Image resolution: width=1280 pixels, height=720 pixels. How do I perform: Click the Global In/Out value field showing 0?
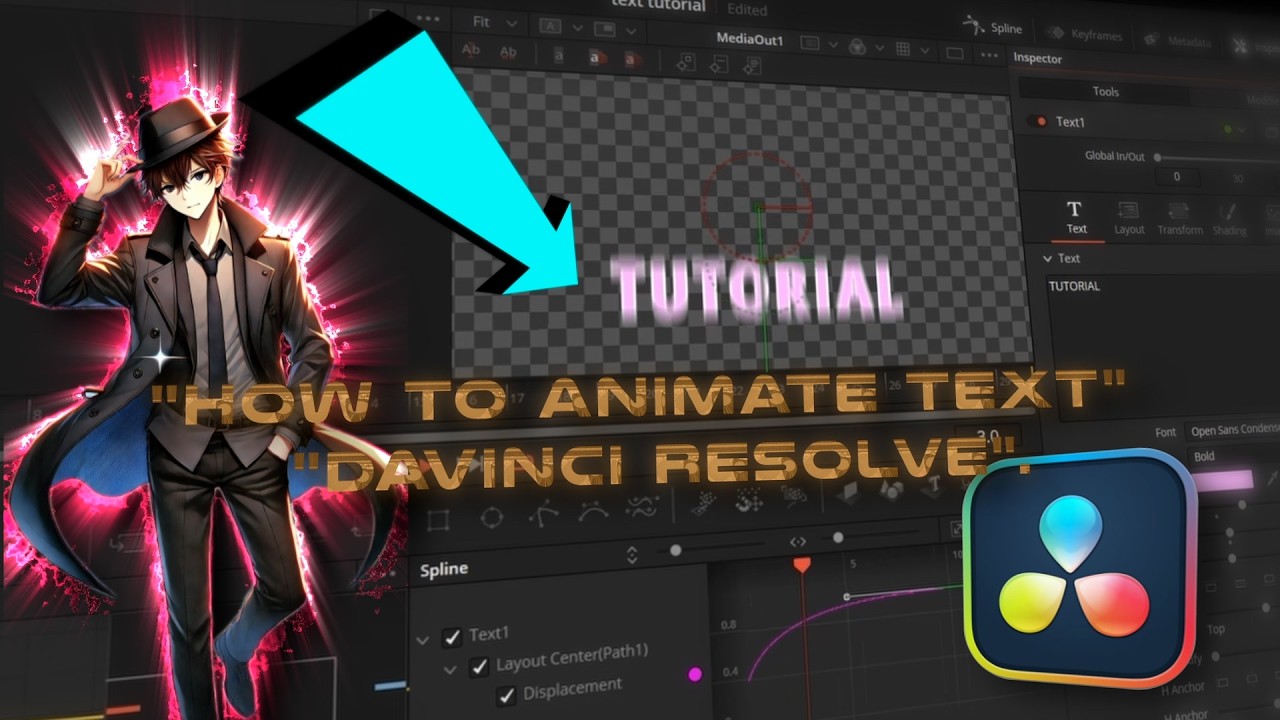(x=1177, y=176)
